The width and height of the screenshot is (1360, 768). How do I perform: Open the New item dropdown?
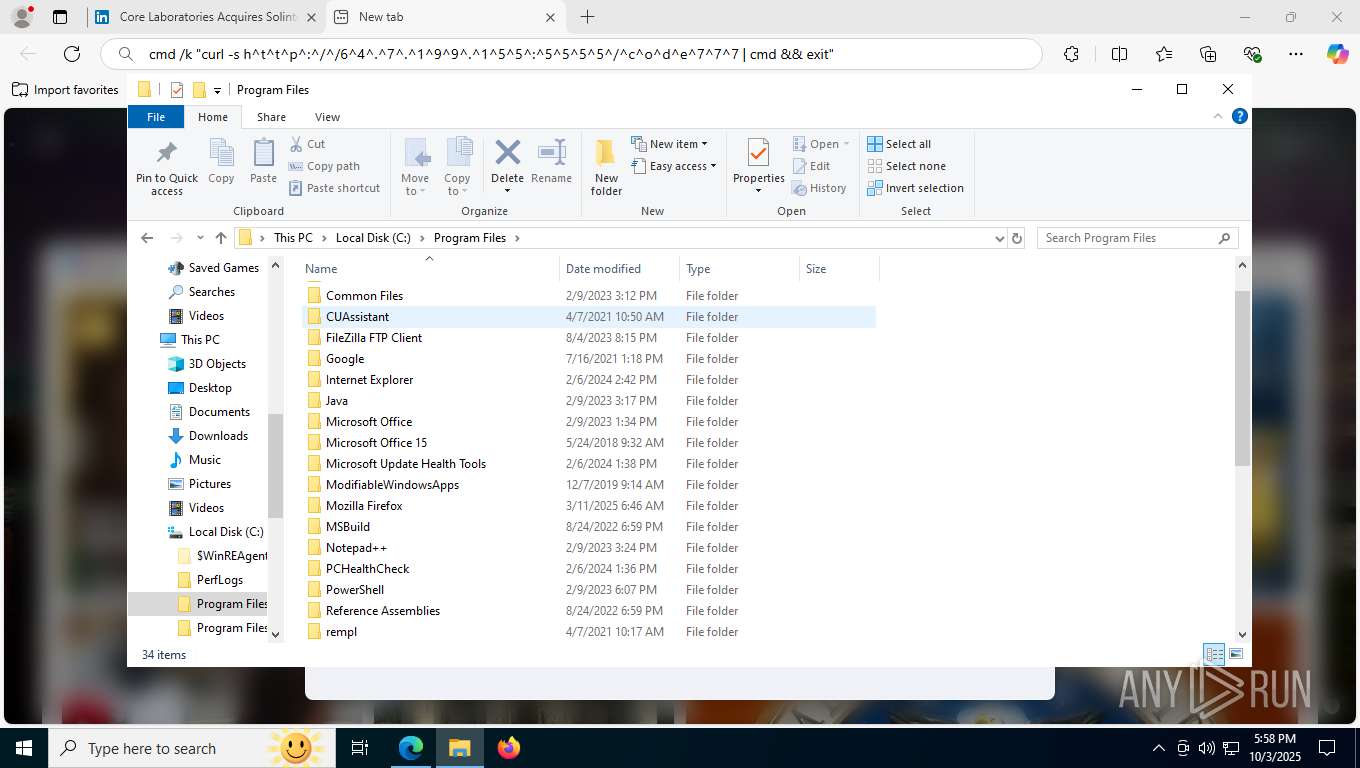click(670, 144)
